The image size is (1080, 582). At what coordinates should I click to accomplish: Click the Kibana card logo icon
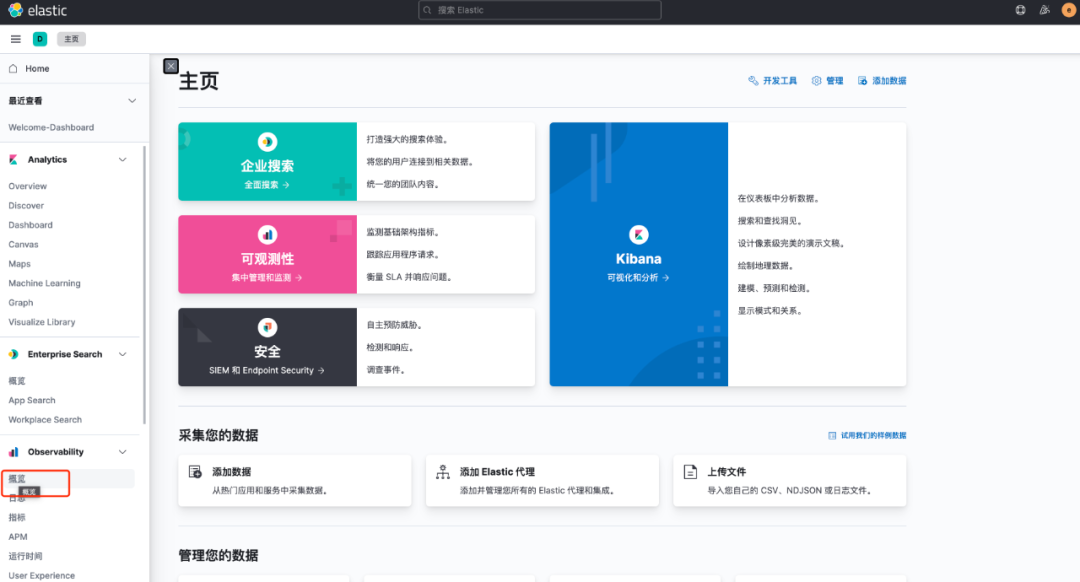[x=638, y=235]
